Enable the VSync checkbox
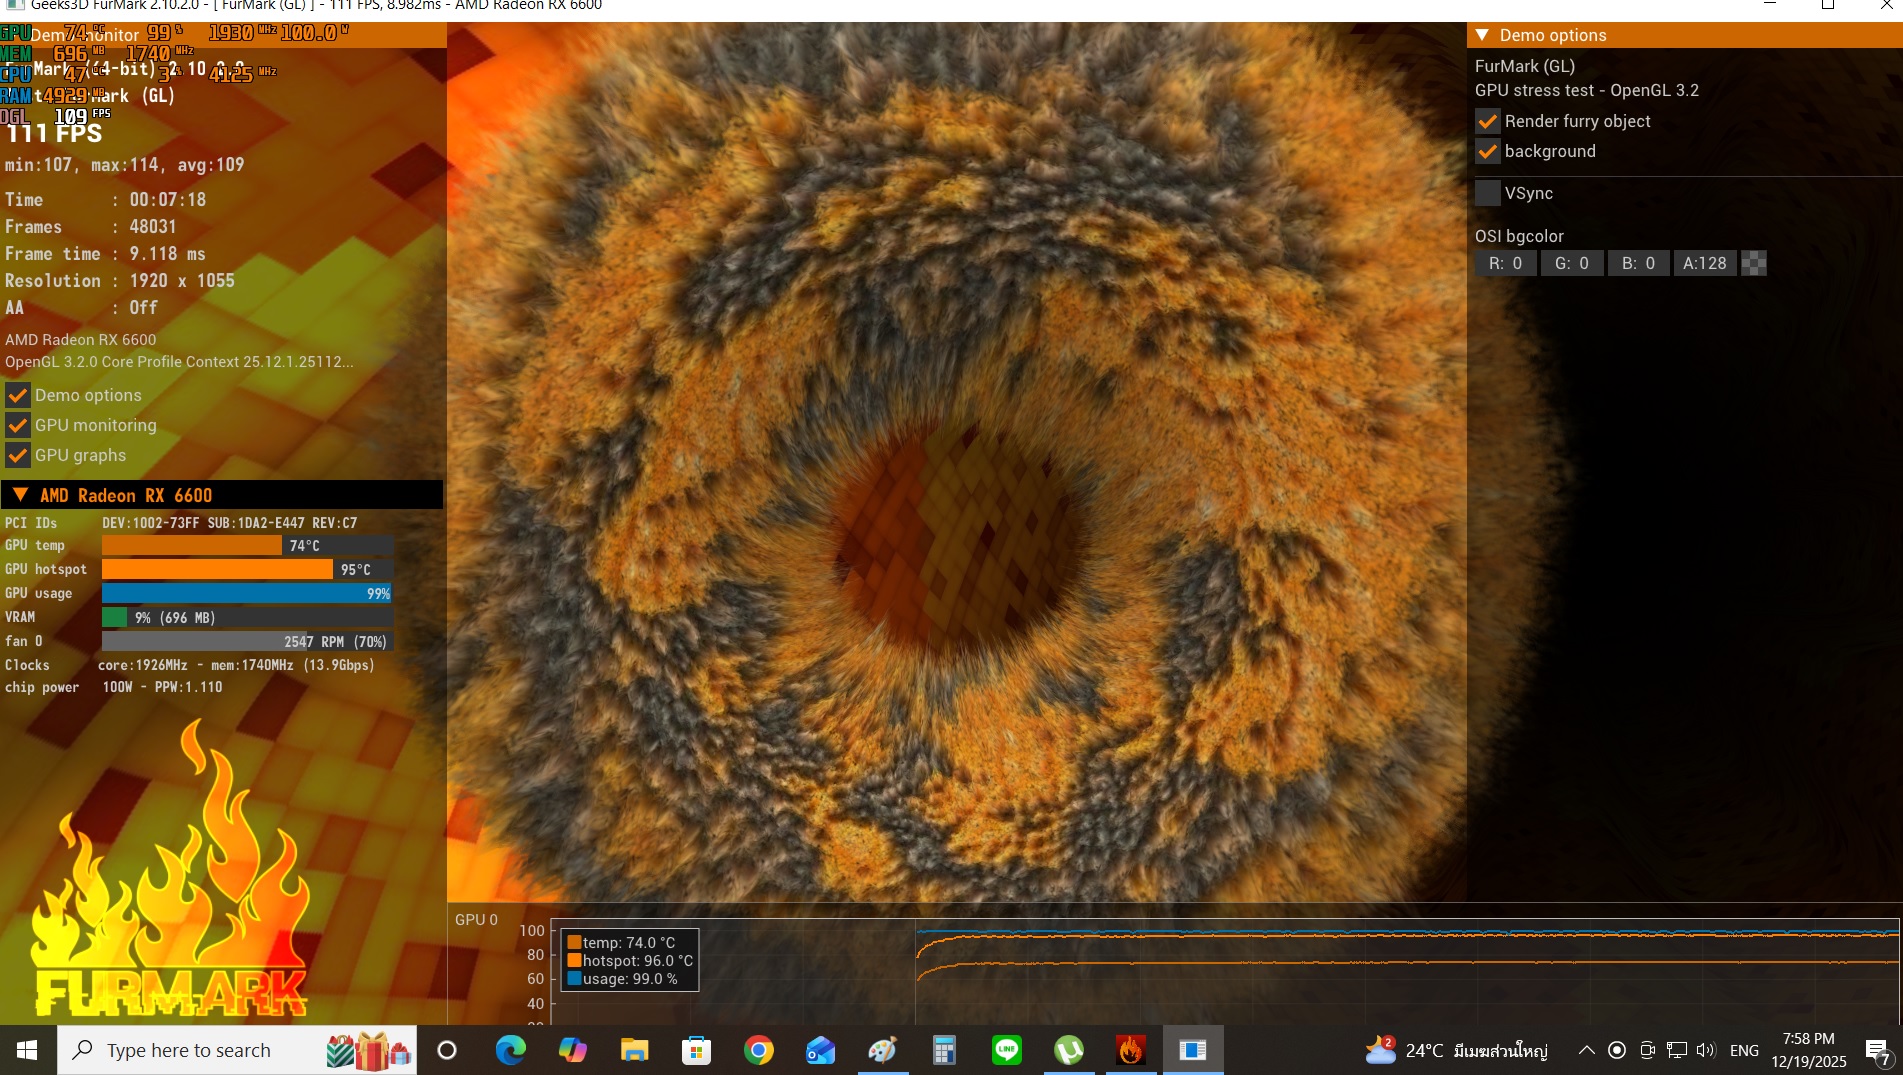1903x1075 pixels. 1488,193
